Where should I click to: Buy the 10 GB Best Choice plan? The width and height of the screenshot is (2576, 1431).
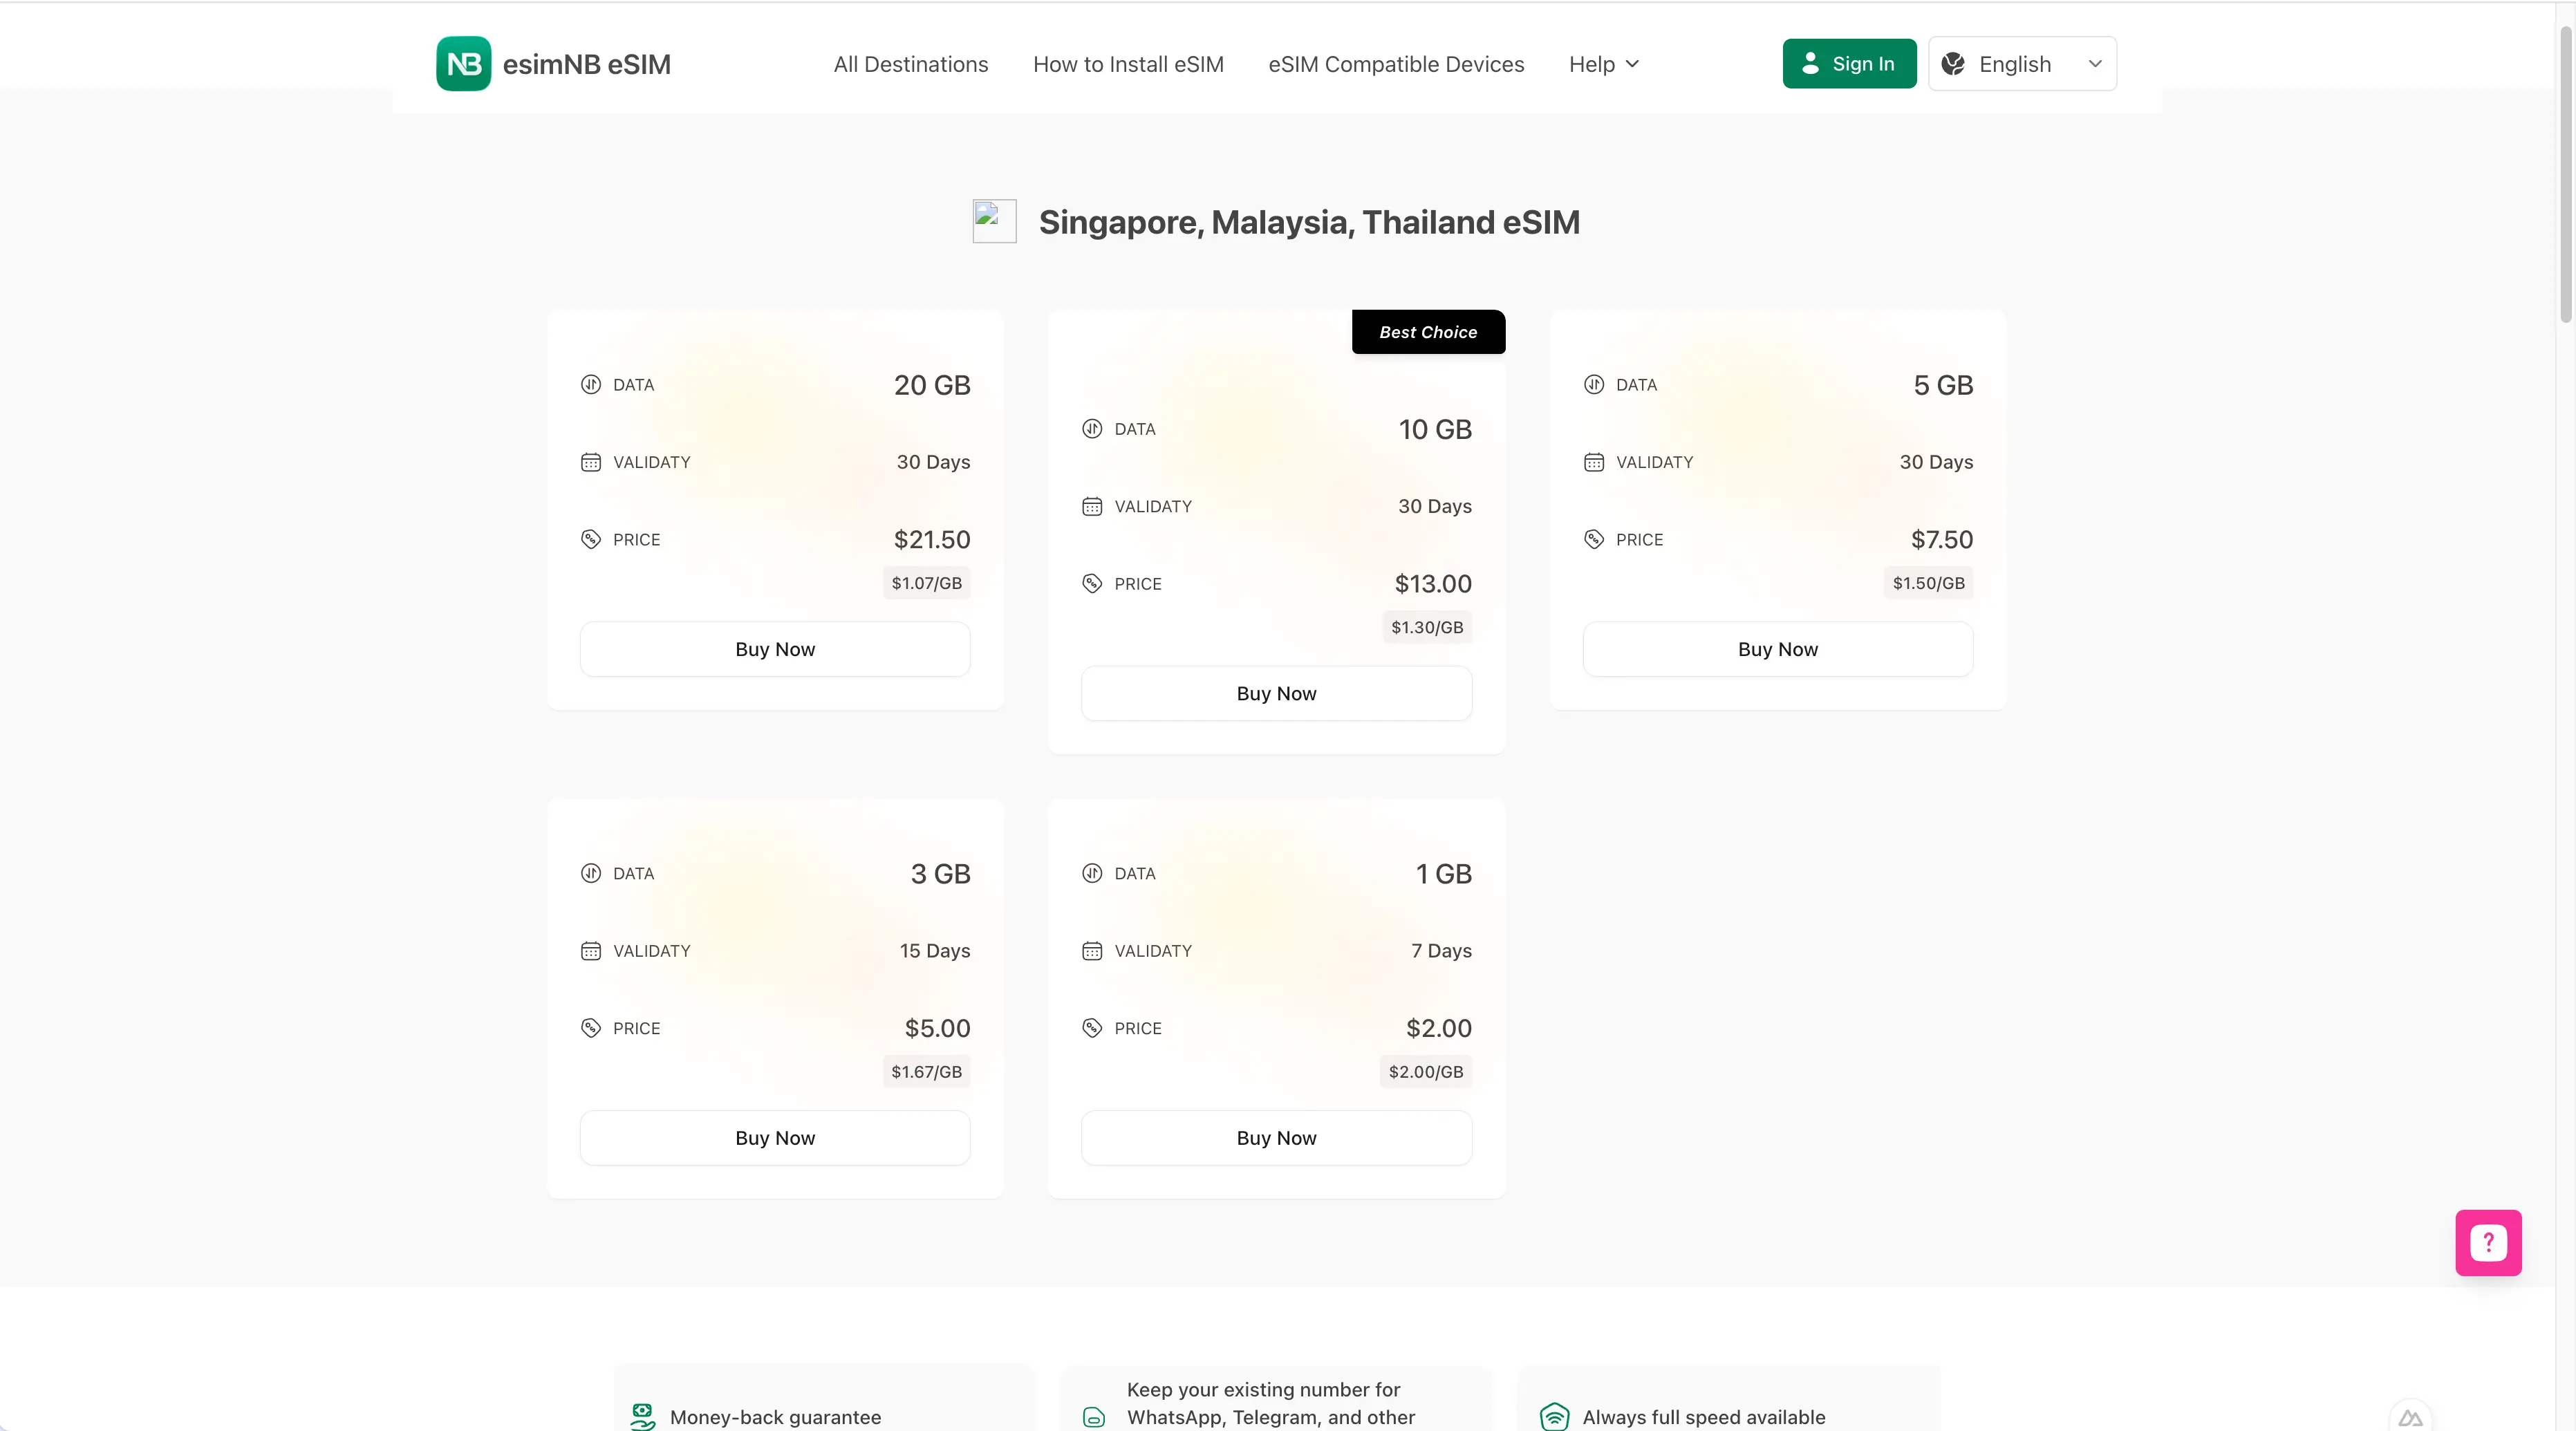tap(1276, 693)
